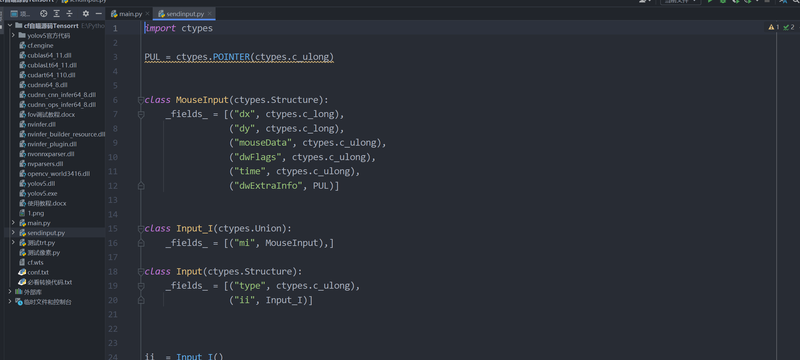
Task: Select nvinfer_plugin.dll file
Action: pos(48,144)
